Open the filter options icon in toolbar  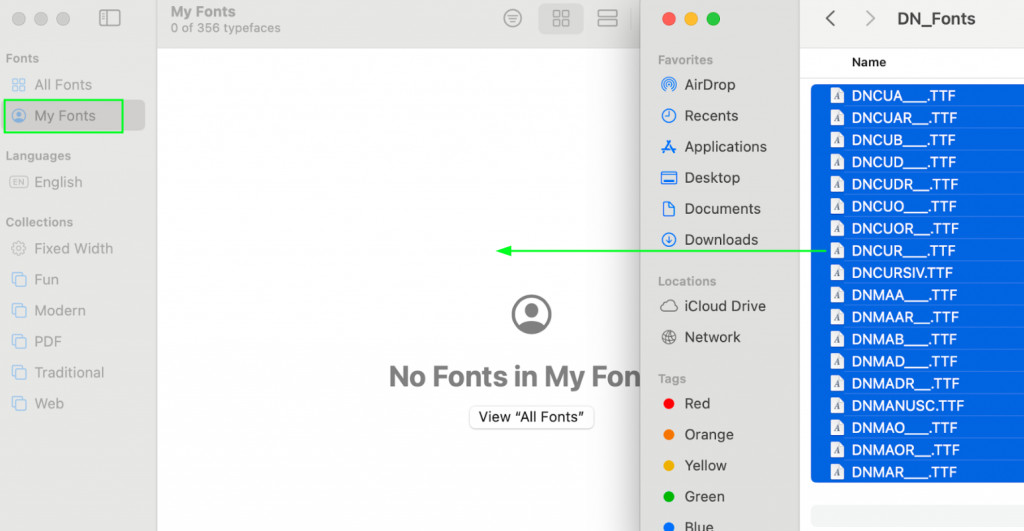pyautogui.click(x=513, y=19)
